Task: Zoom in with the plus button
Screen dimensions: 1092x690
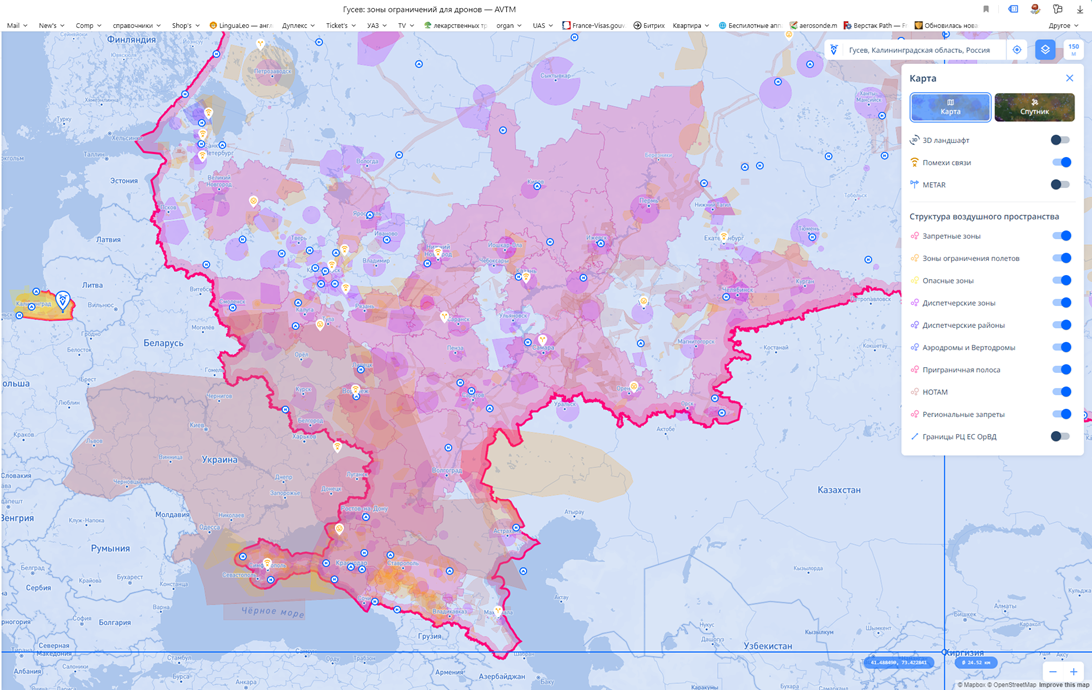Action: coord(1073,672)
